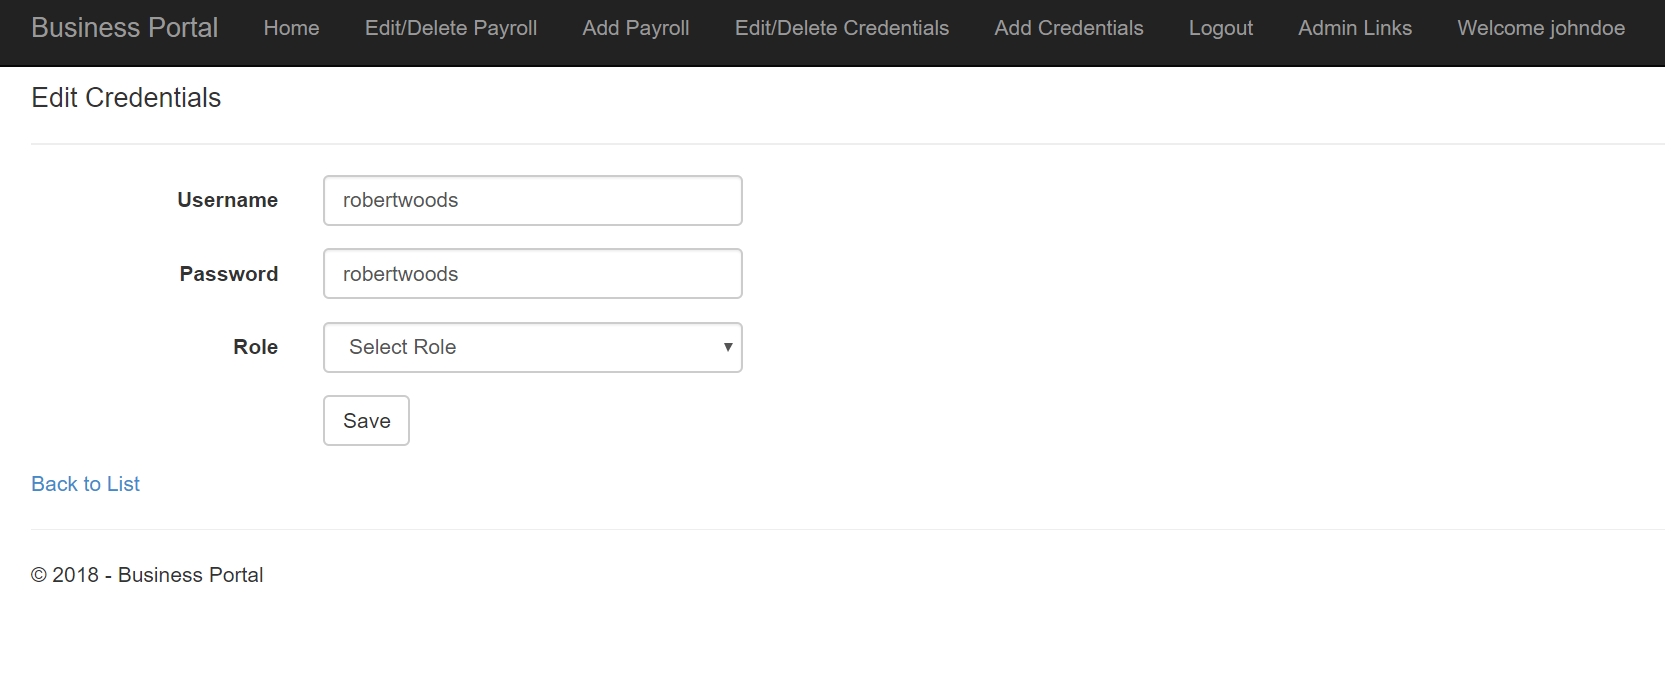Log out using the Logout link
This screenshot has height=674, width=1665.
pos(1221,28)
